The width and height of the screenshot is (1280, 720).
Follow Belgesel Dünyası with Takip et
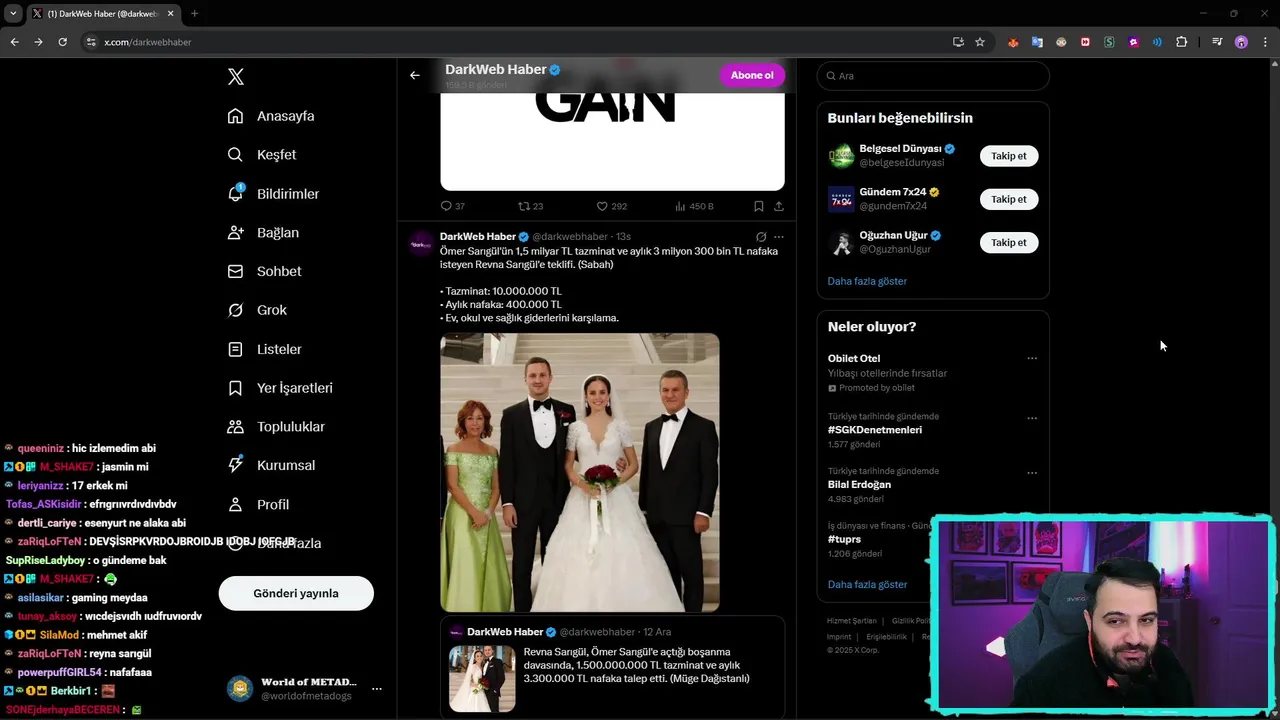point(1009,156)
